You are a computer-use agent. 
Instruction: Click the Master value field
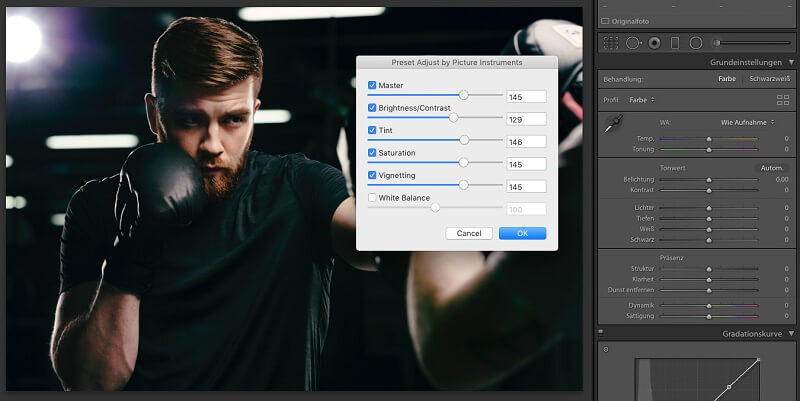click(526, 96)
